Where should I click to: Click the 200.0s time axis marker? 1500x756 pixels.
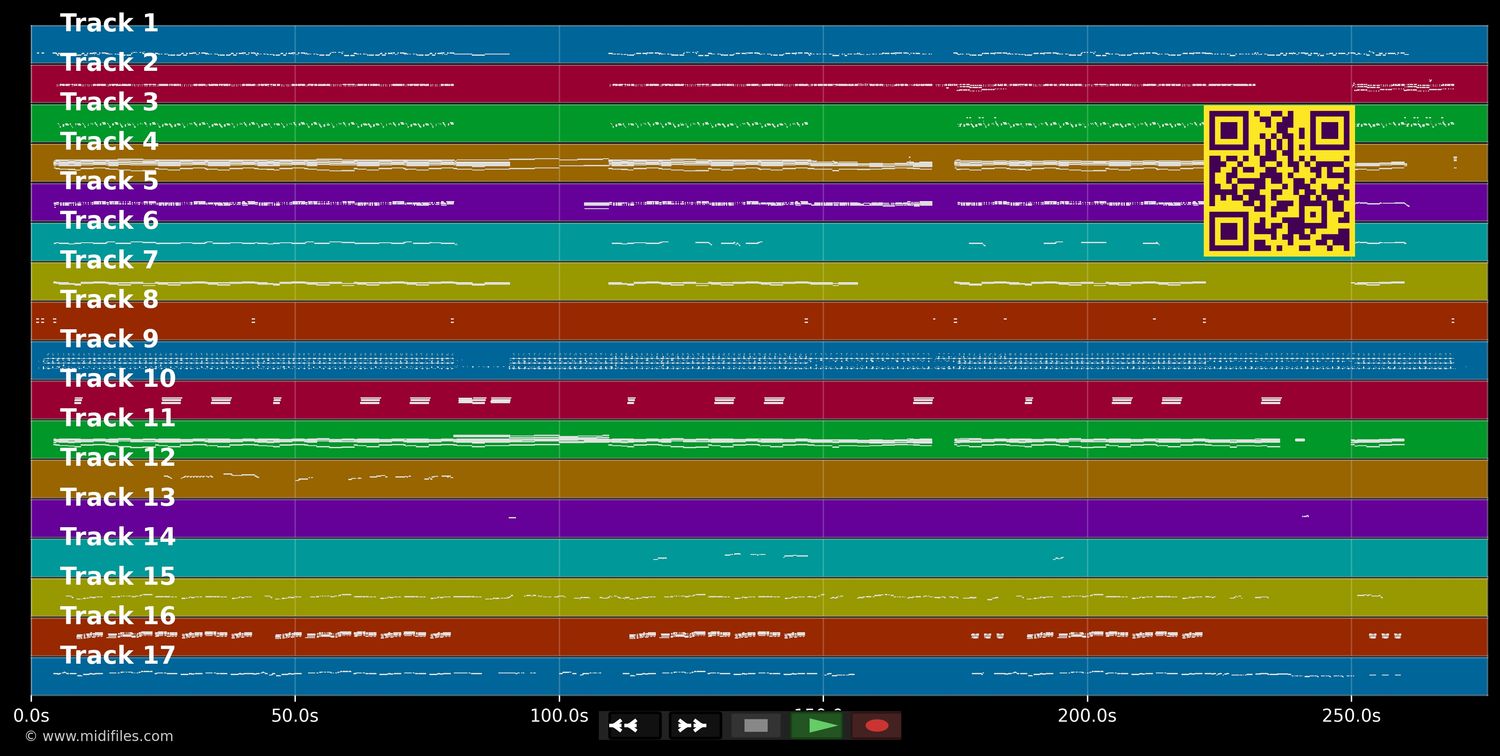(x=1087, y=716)
